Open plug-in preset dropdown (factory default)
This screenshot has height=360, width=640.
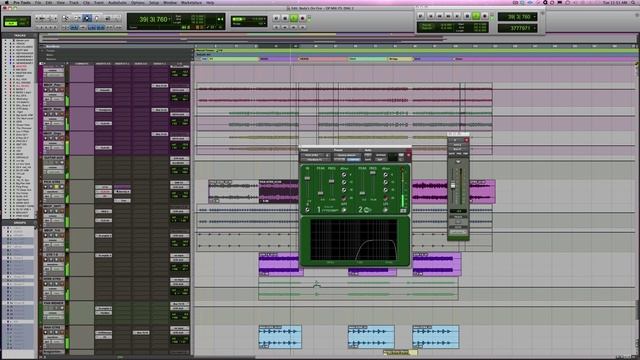click(x=347, y=155)
